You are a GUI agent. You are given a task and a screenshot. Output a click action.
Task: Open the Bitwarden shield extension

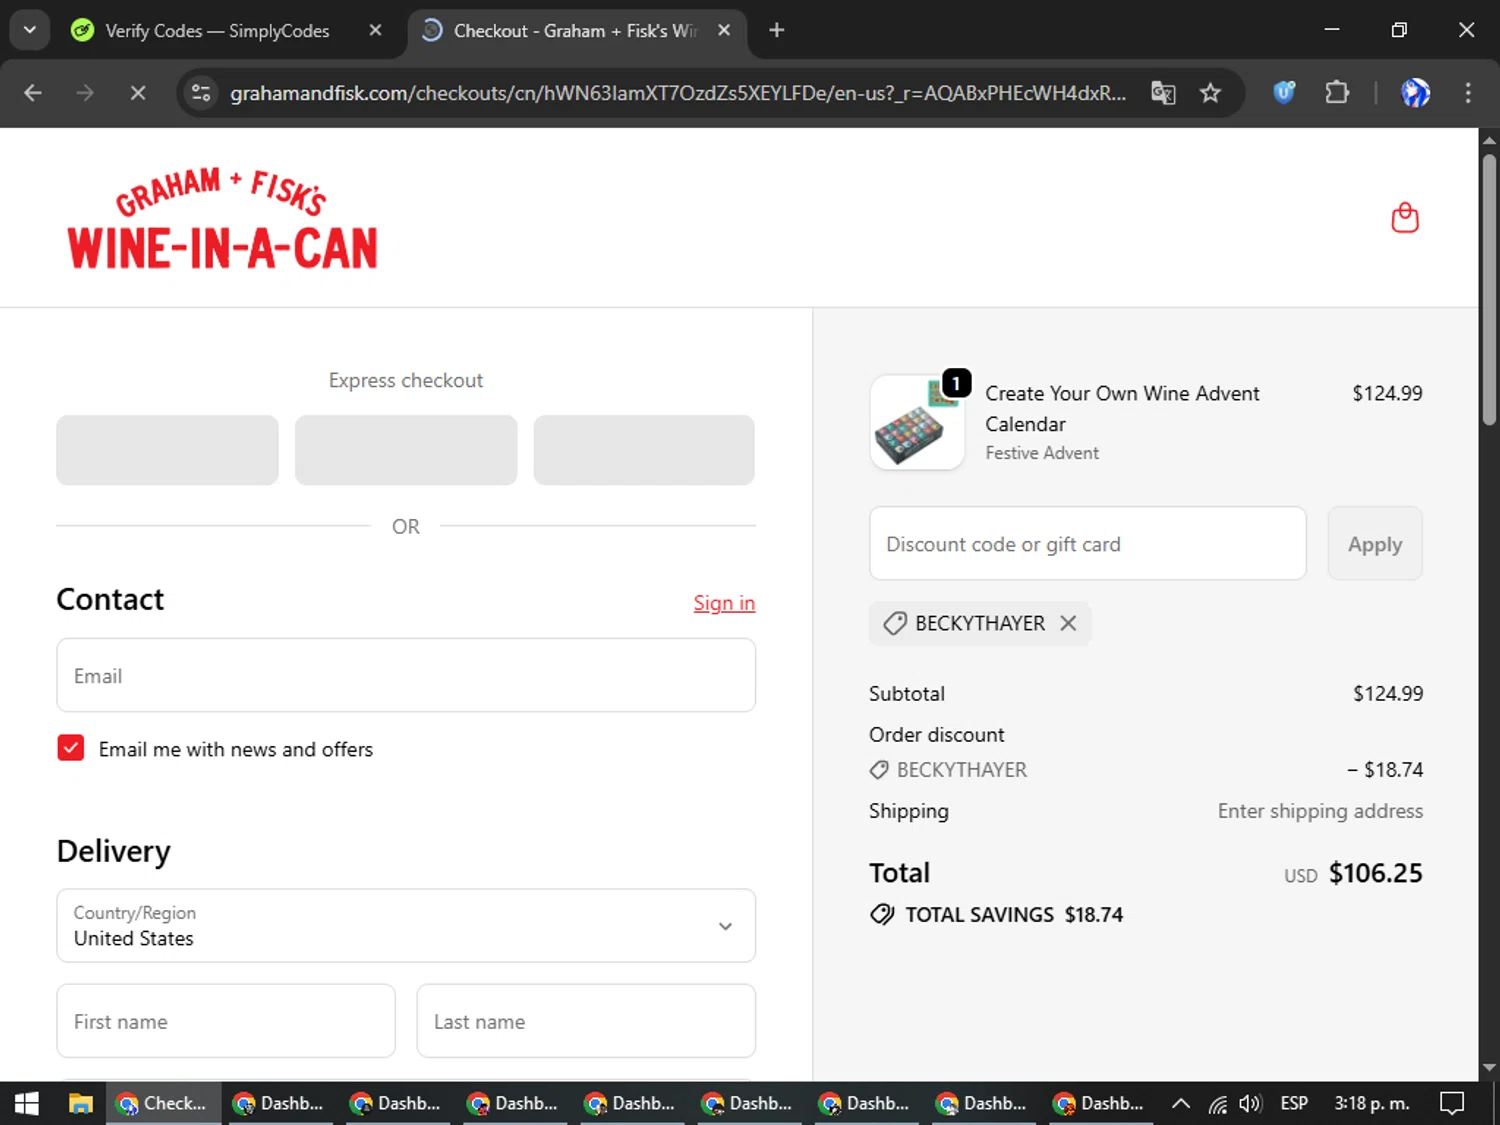(x=1284, y=93)
